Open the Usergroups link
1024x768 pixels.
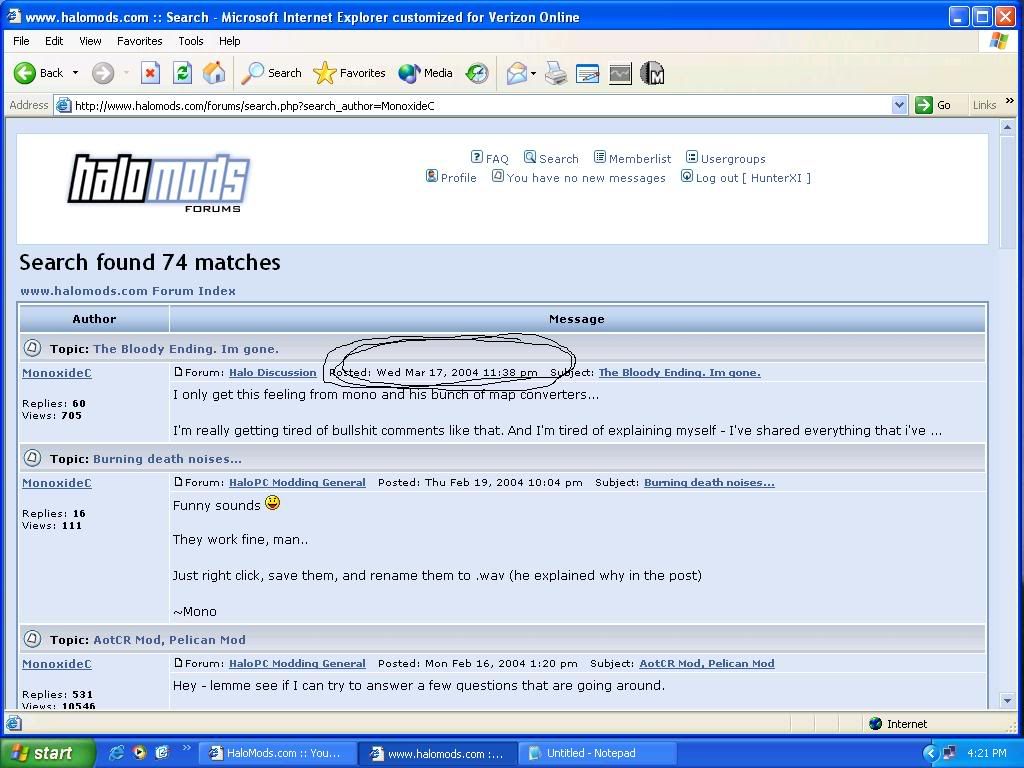pyautogui.click(x=726, y=158)
